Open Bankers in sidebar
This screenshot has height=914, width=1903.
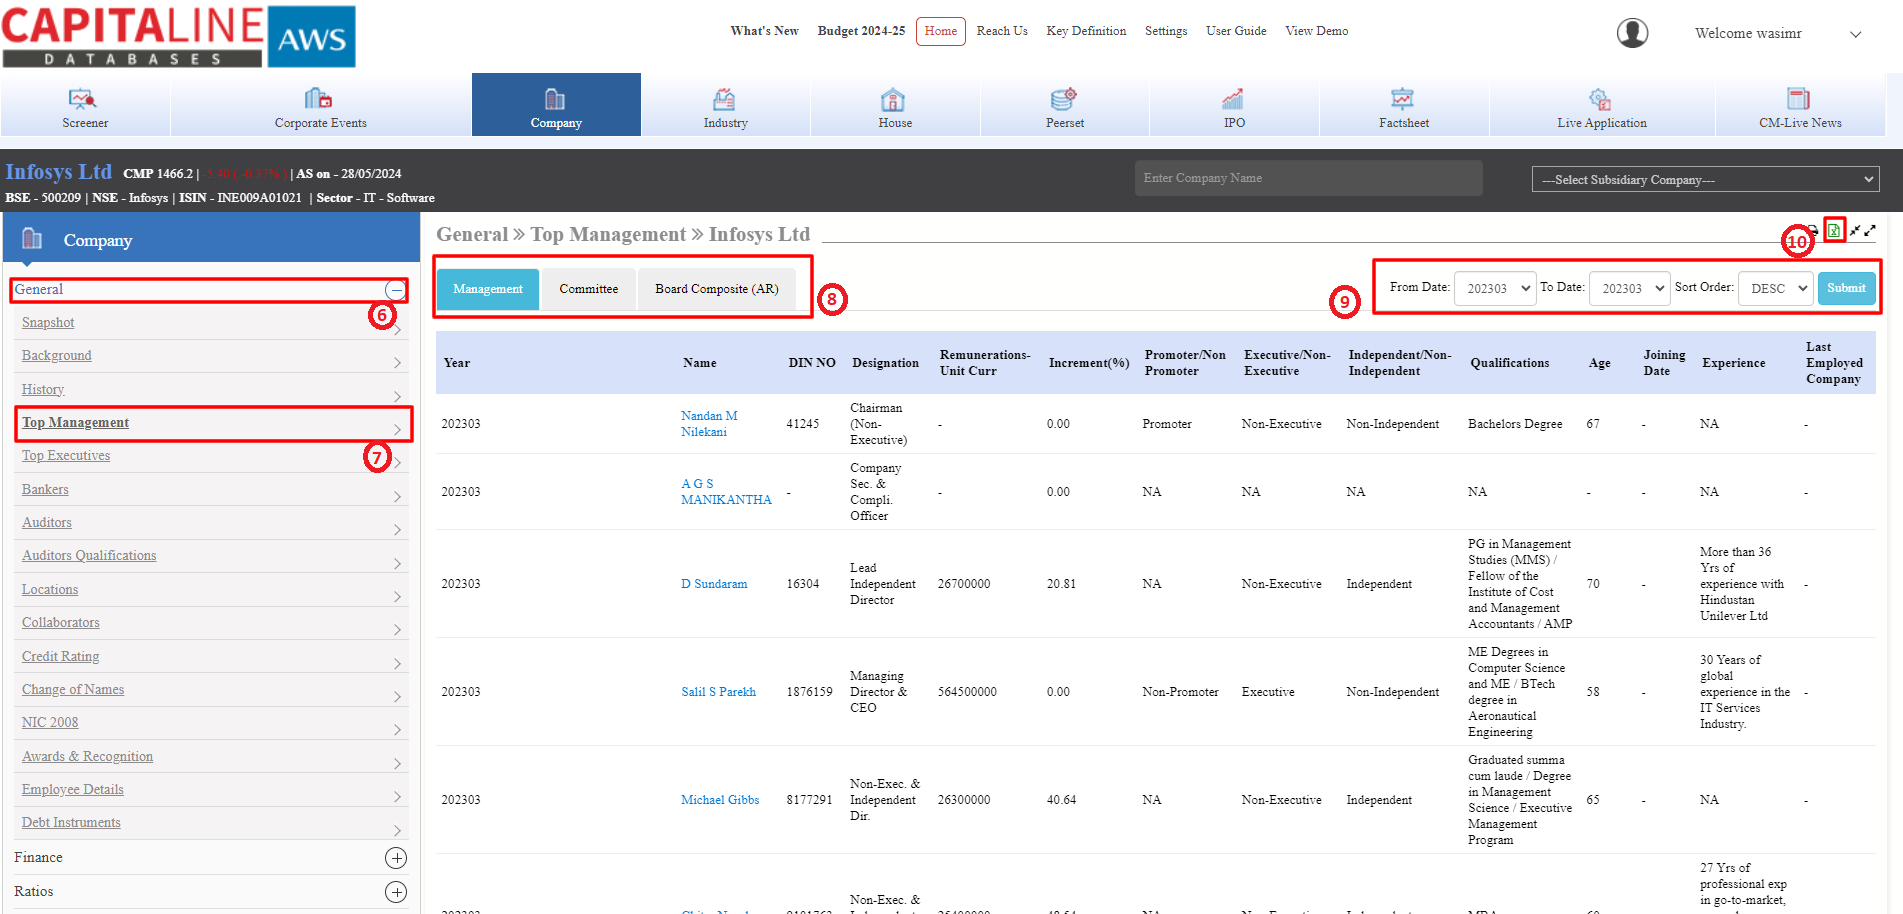tap(45, 490)
